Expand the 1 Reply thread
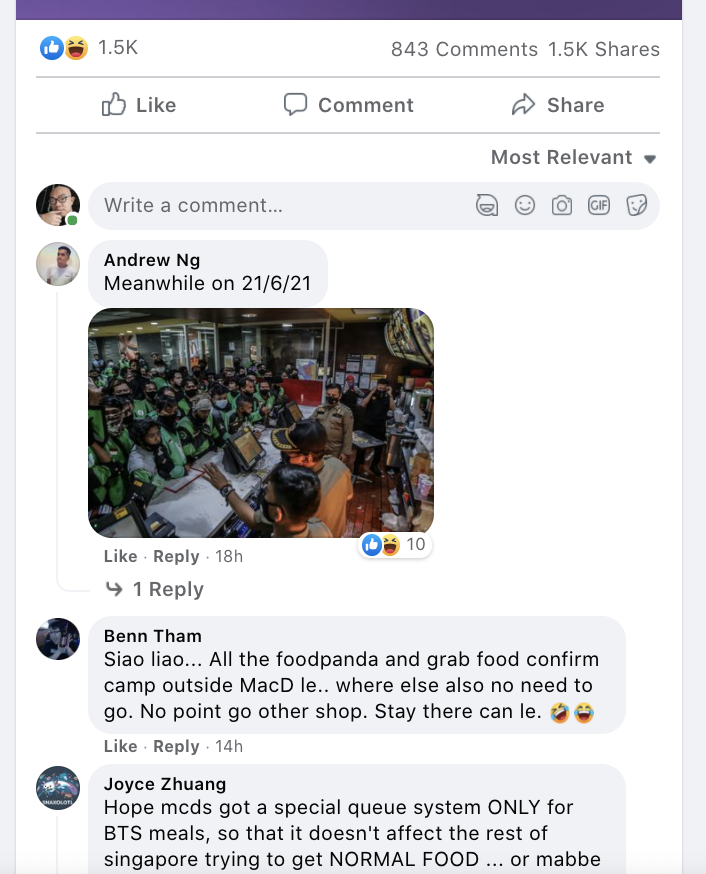Viewport: 706px width, 874px height. pyautogui.click(x=167, y=590)
